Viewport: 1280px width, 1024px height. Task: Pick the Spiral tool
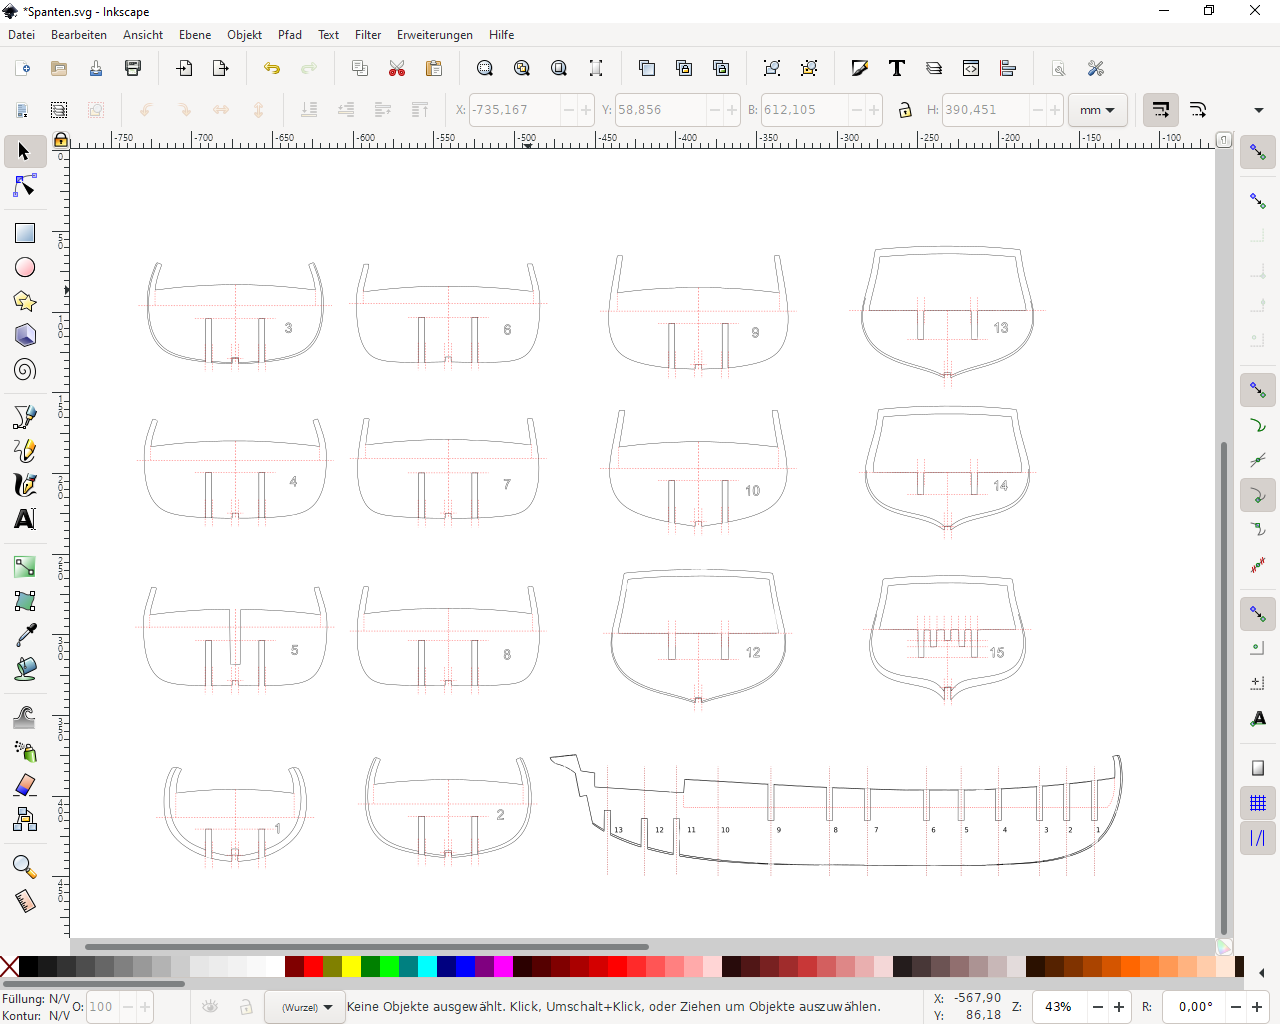25,370
